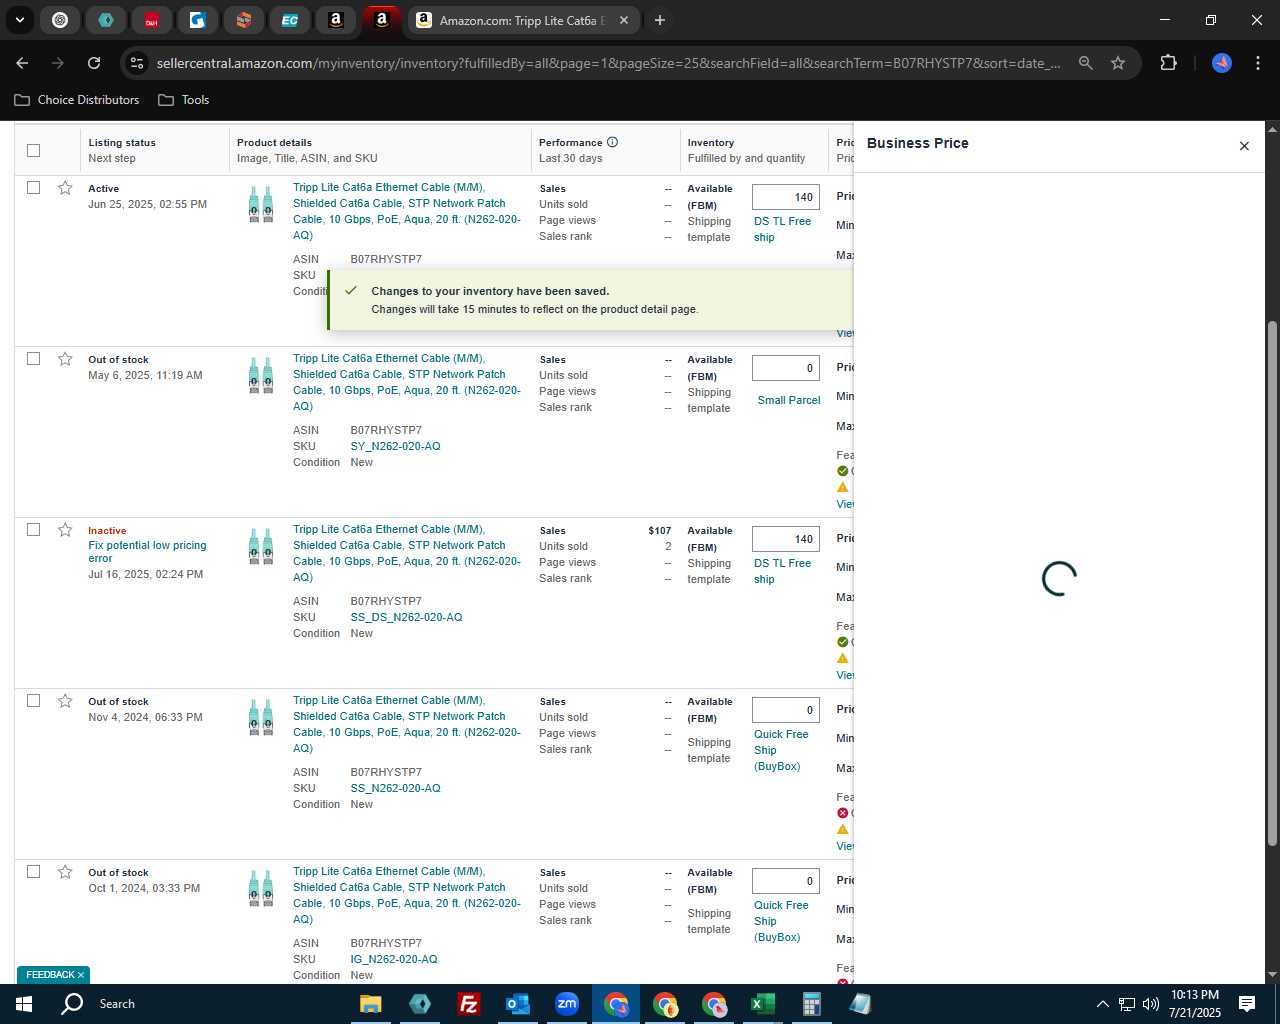This screenshot has width=1280, height=1024.
Task: Click the Windows taskbar Search box
Action: [117, 1004]
